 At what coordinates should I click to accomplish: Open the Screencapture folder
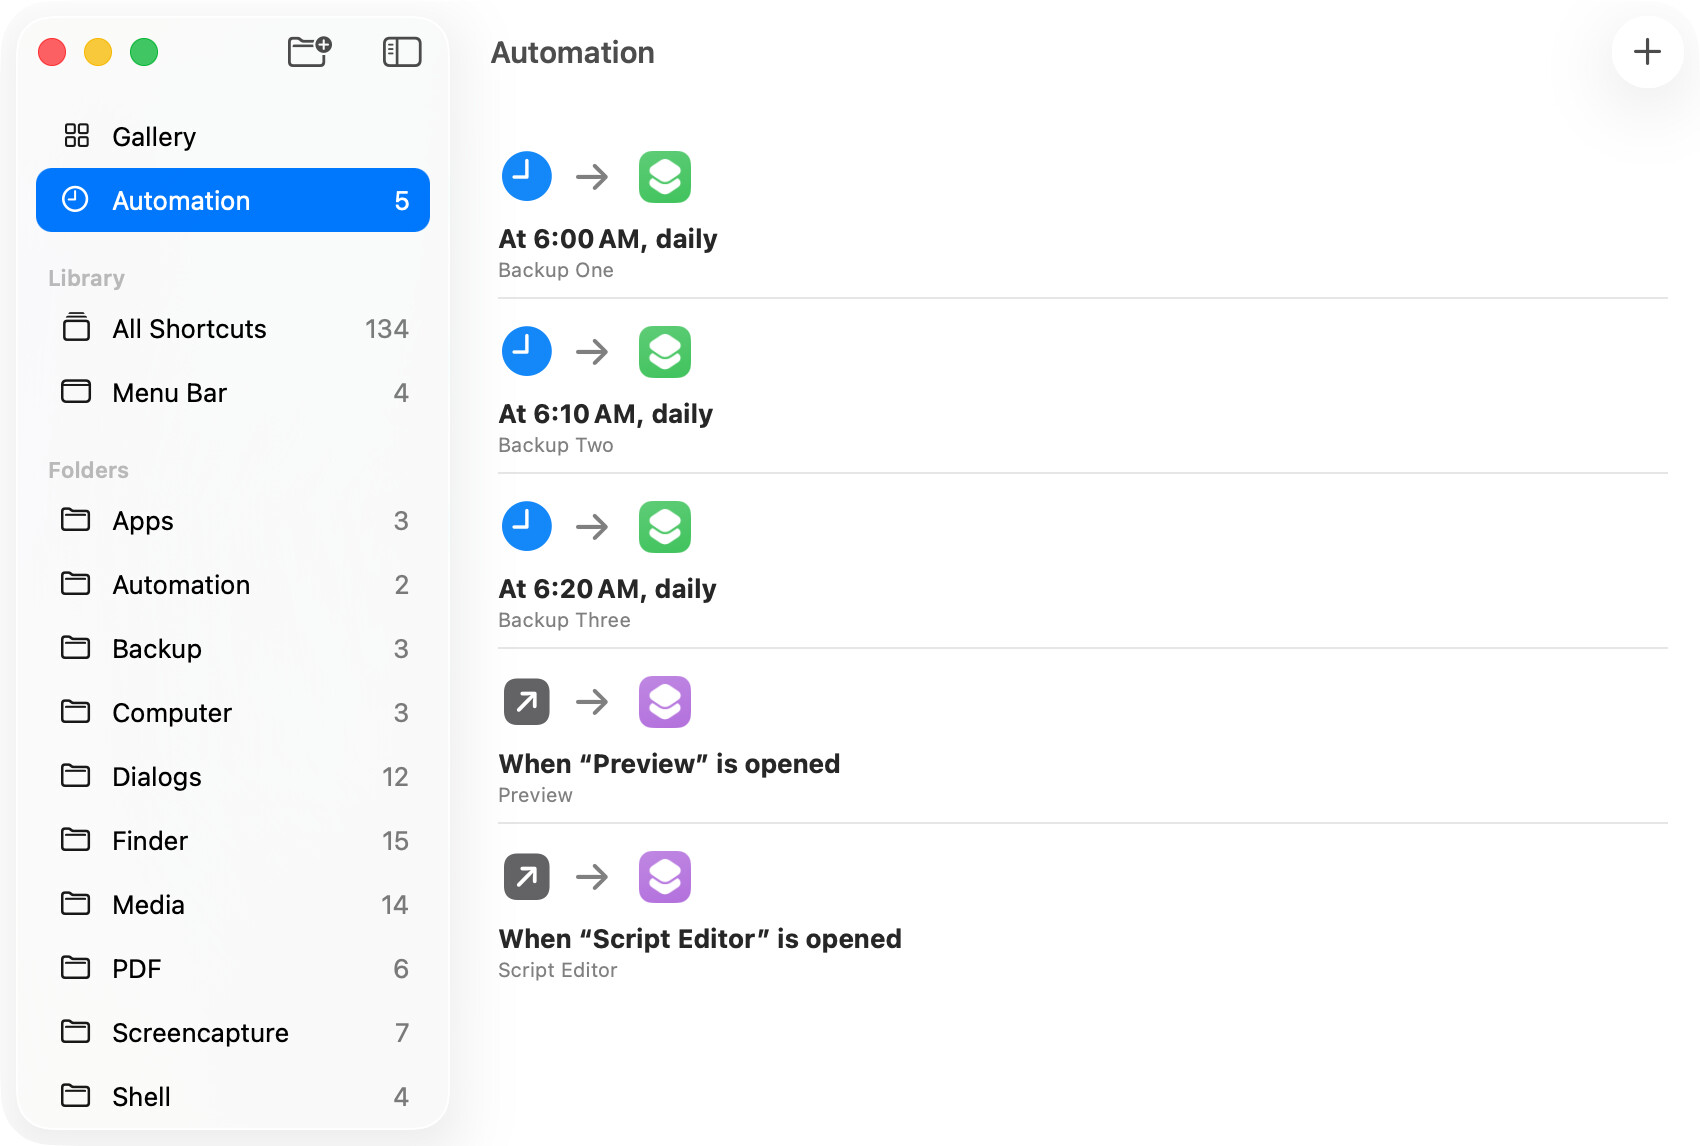233,1032
